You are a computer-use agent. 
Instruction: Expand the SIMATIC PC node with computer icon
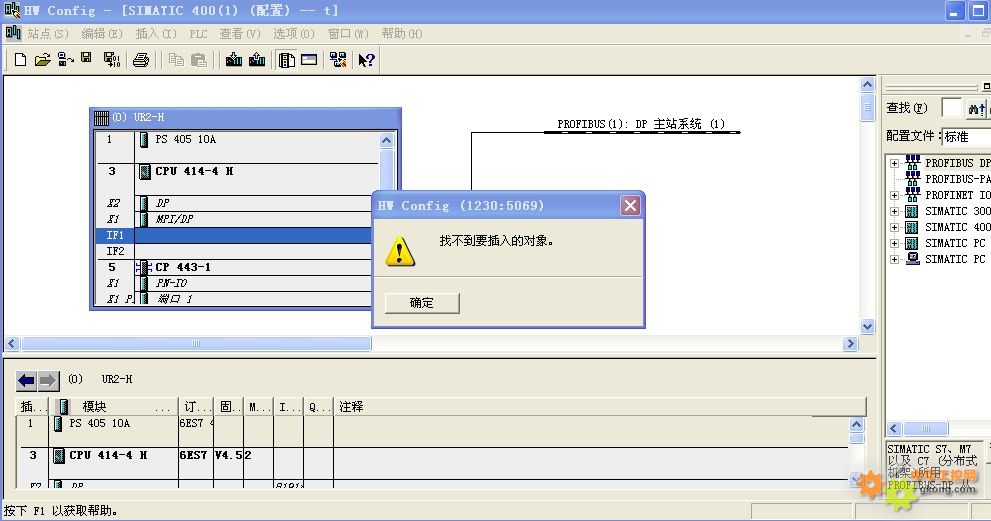click(894, 259)
